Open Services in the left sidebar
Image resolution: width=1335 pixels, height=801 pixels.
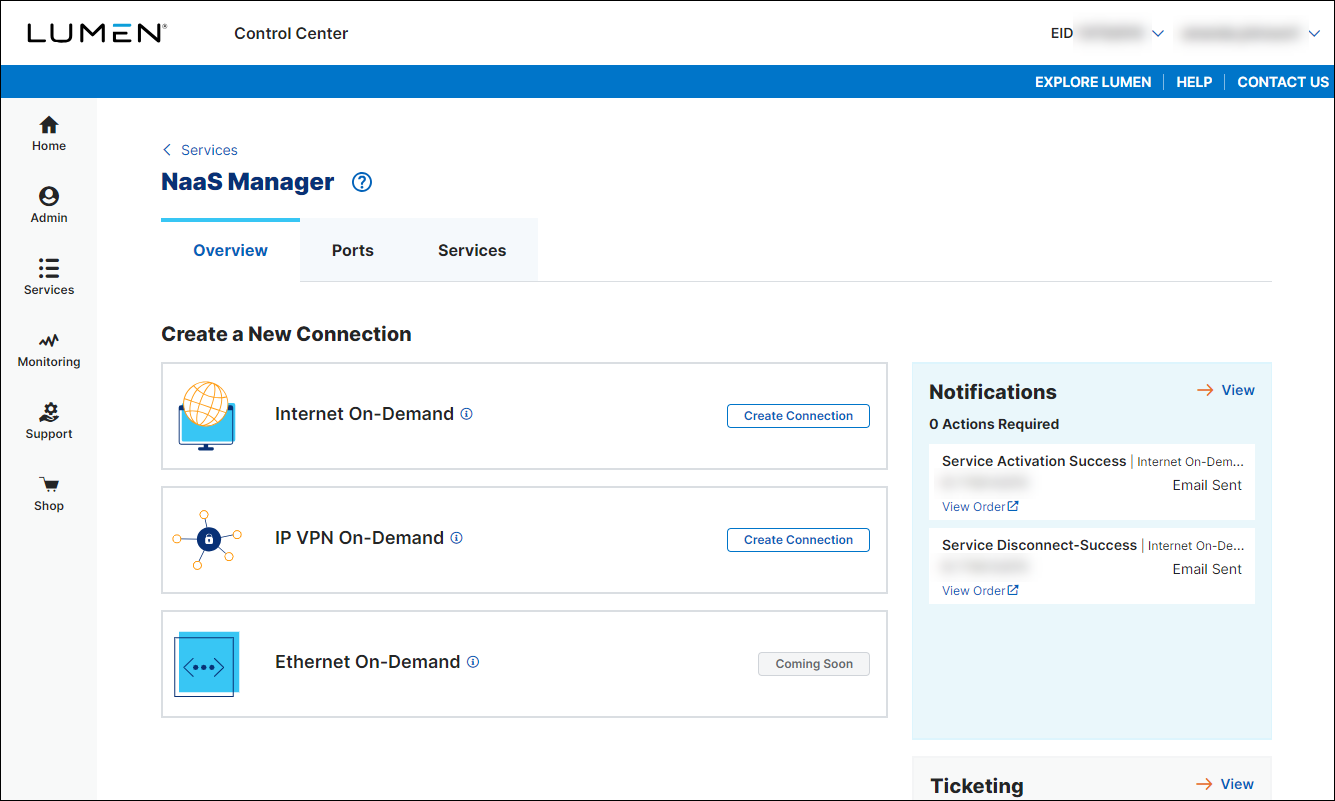(x=48, y=277)
